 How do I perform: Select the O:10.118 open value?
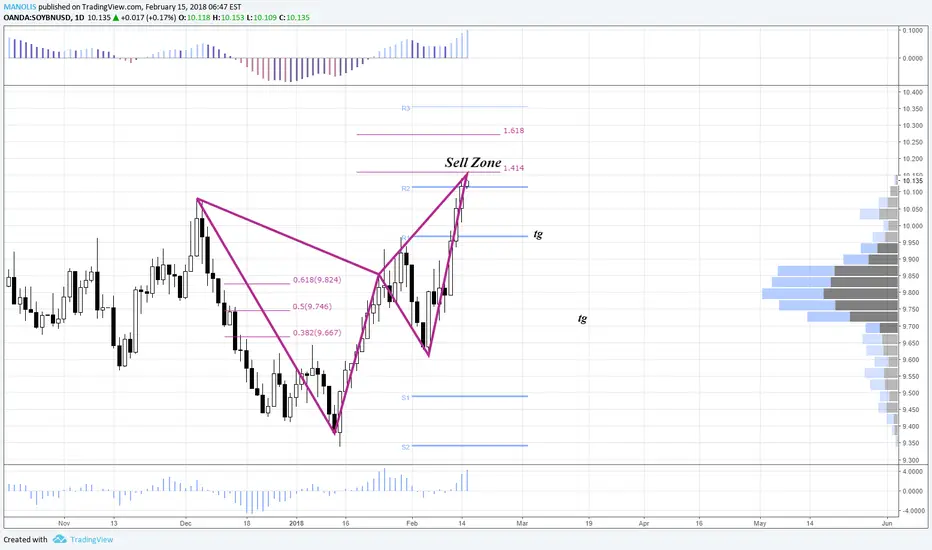(194, 18)
